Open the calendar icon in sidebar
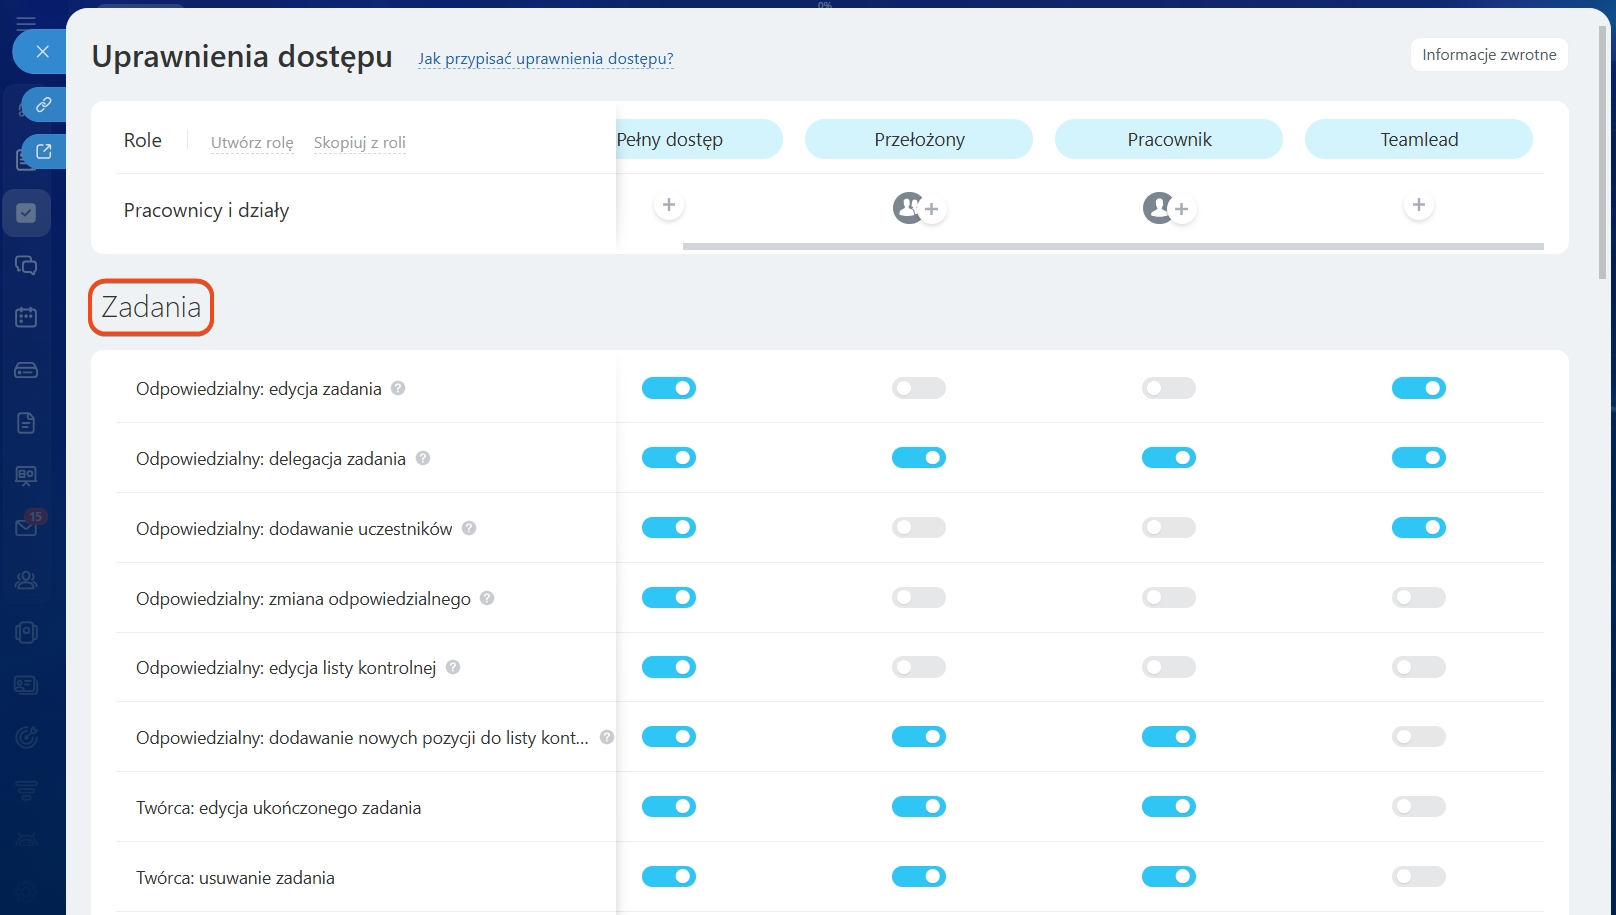Viewport: 1616px width, 915px height. [27, 317]
